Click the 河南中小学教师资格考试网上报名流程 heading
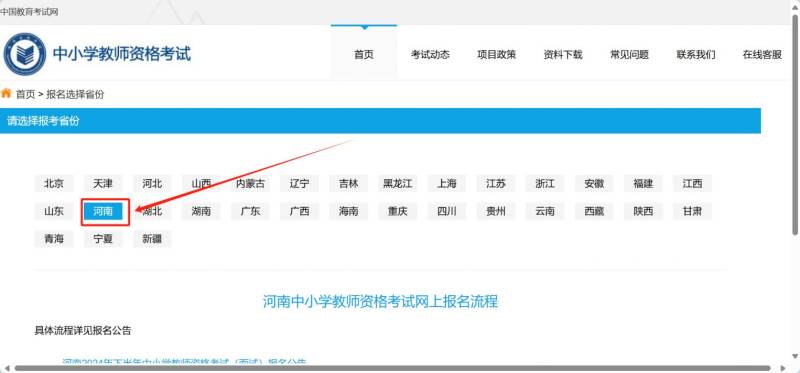The width and height of the screenshot is (800, 373). pyautogui.click(x=380, y=302)
